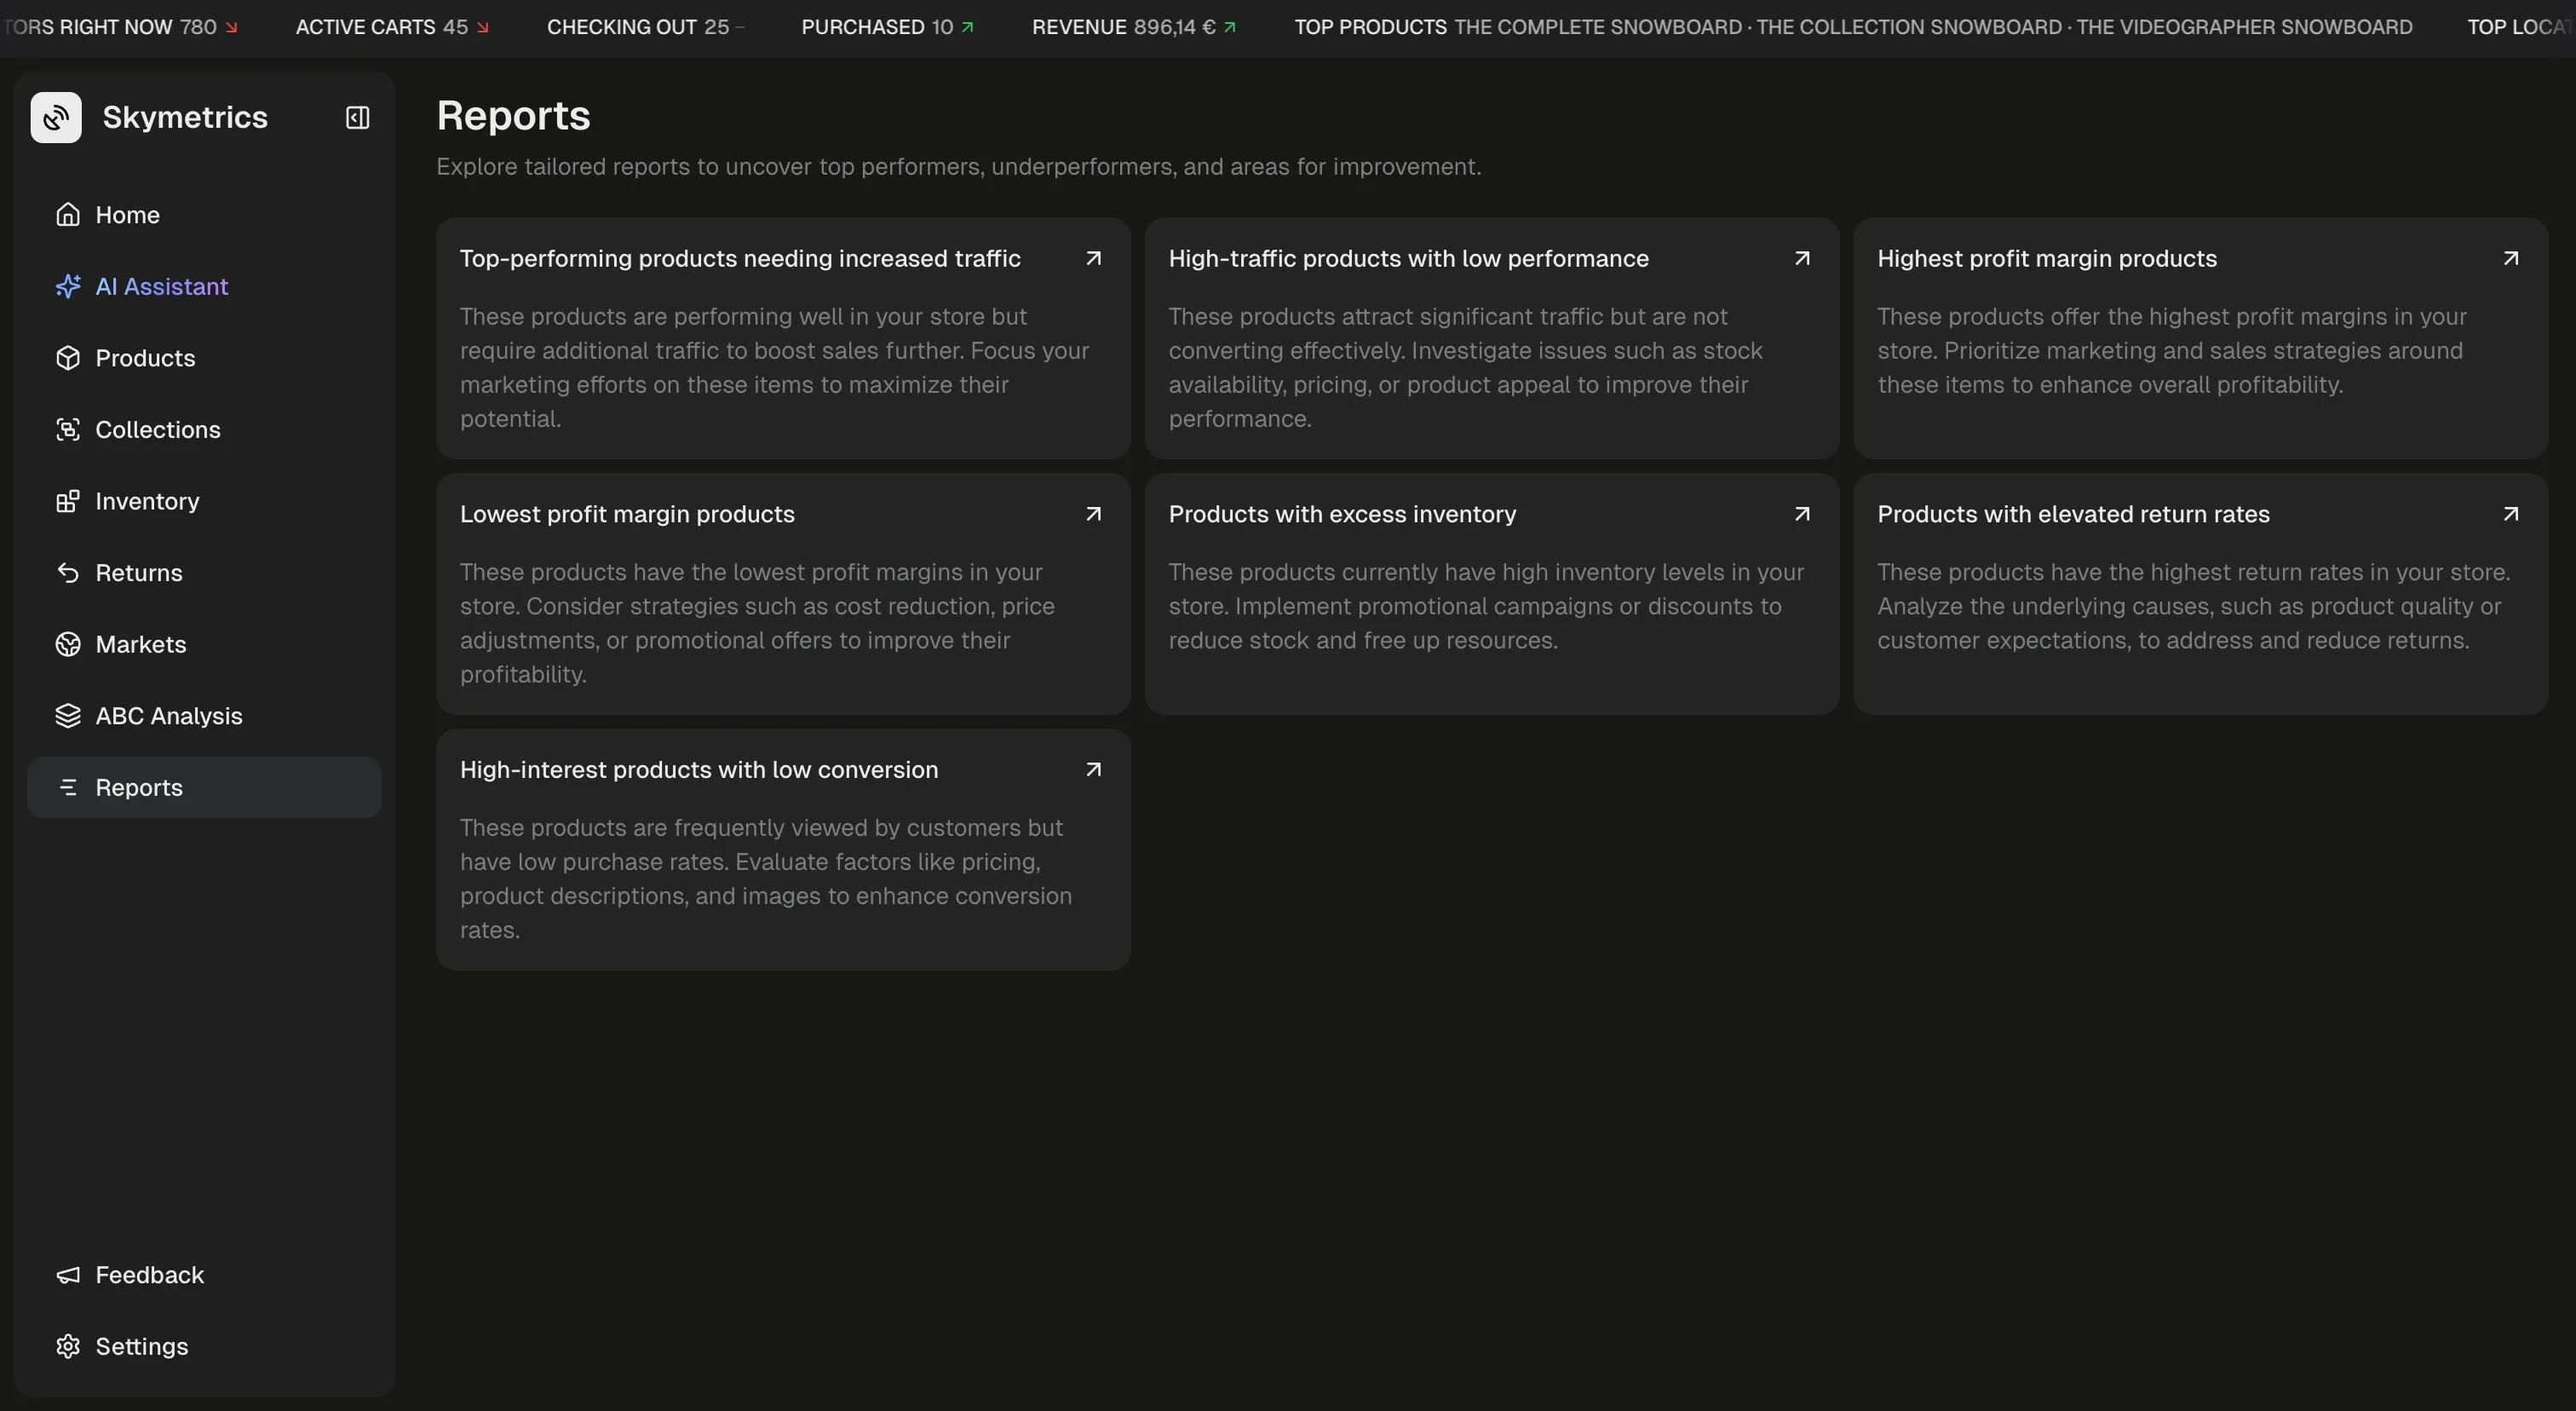The width and height of the screenshot is (2576, 1411).
Task: Click the Collections scan icon
Action: 68,430
